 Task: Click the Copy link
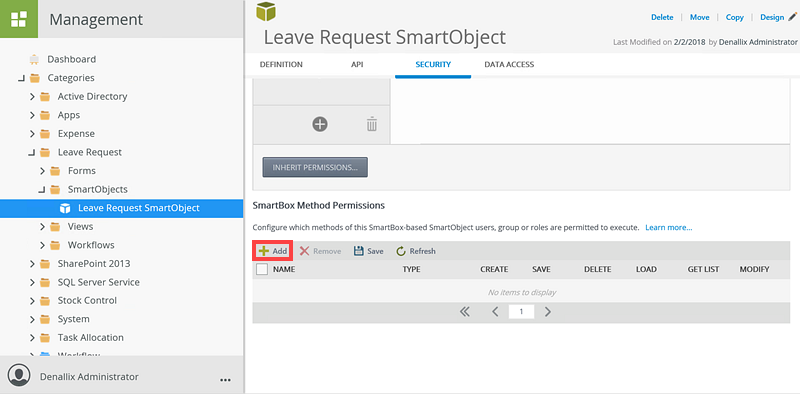point(735,17)
